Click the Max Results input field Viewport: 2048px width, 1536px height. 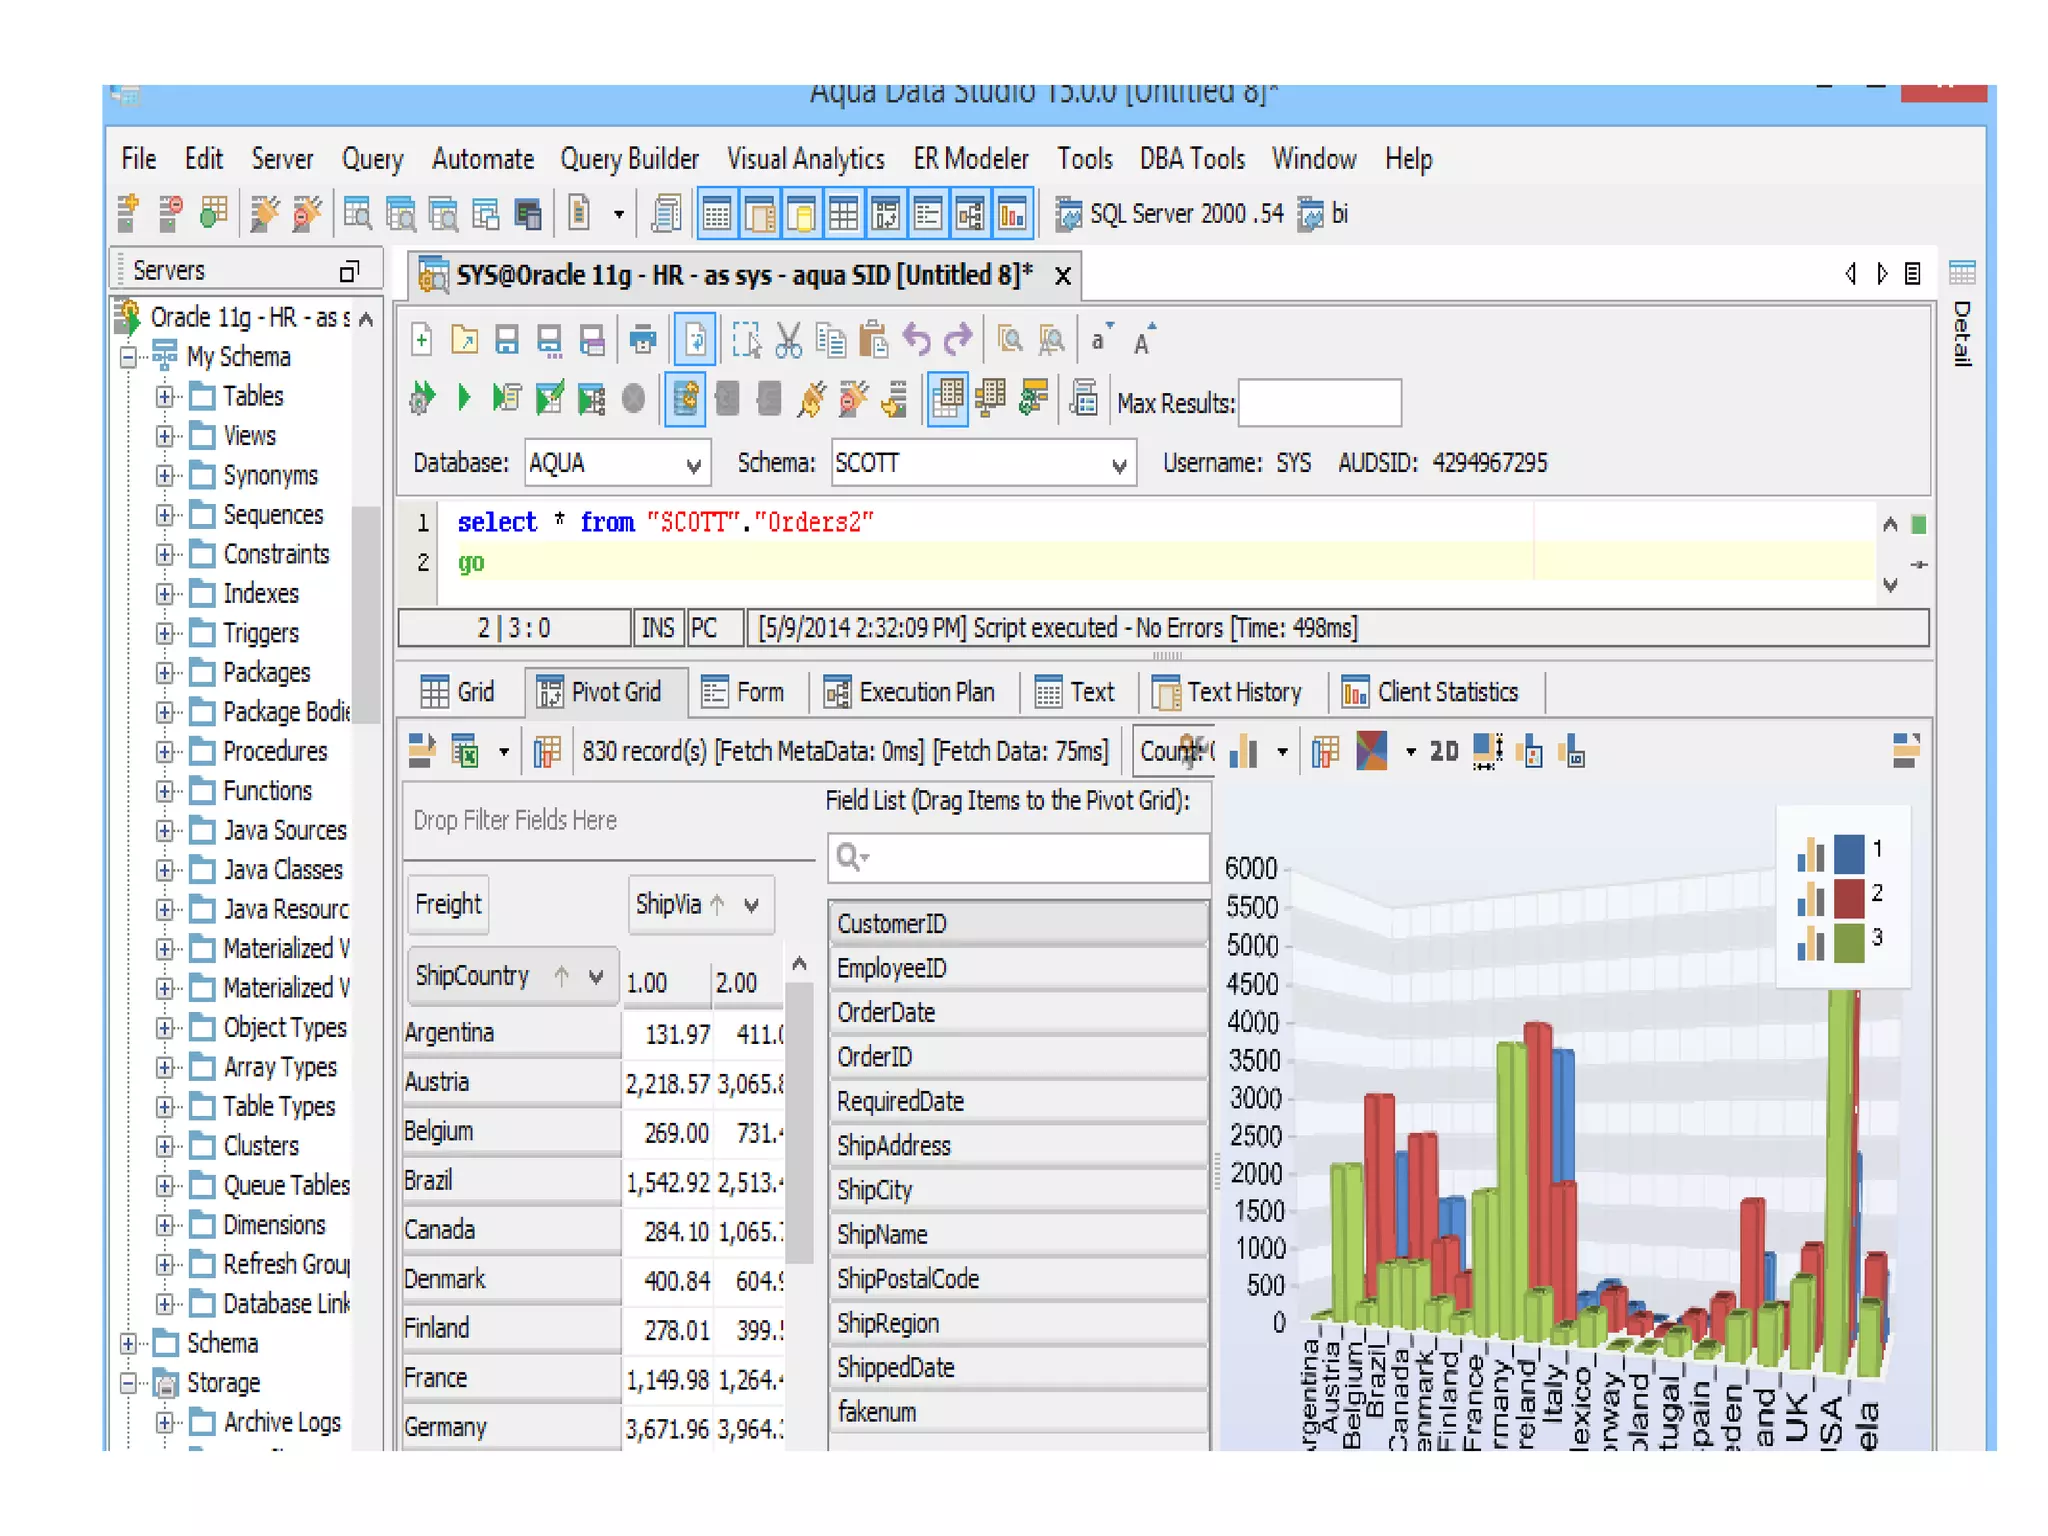[x=1319, y=403]
